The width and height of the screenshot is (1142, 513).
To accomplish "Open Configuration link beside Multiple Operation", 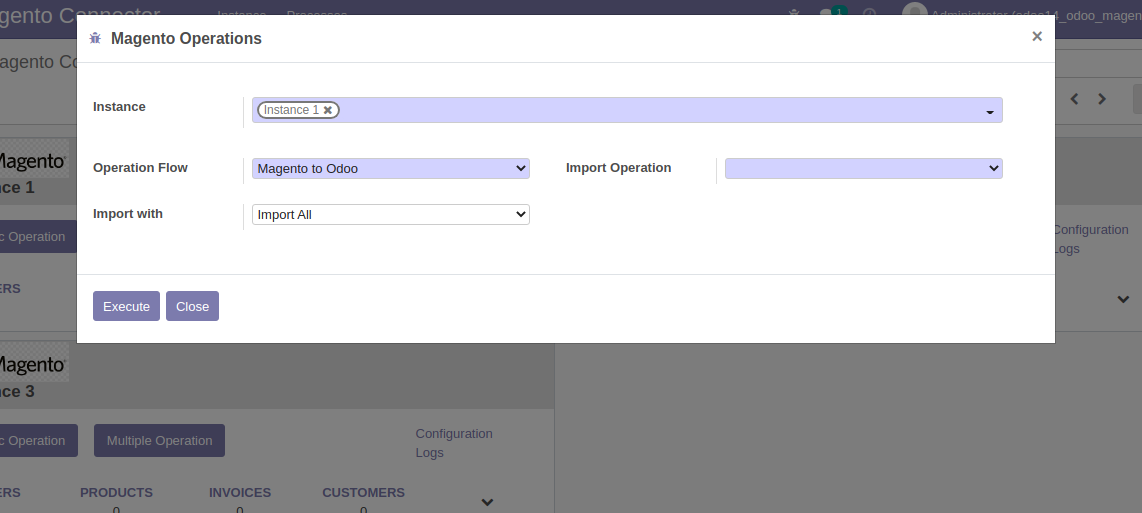I will (x=454, y=433).
